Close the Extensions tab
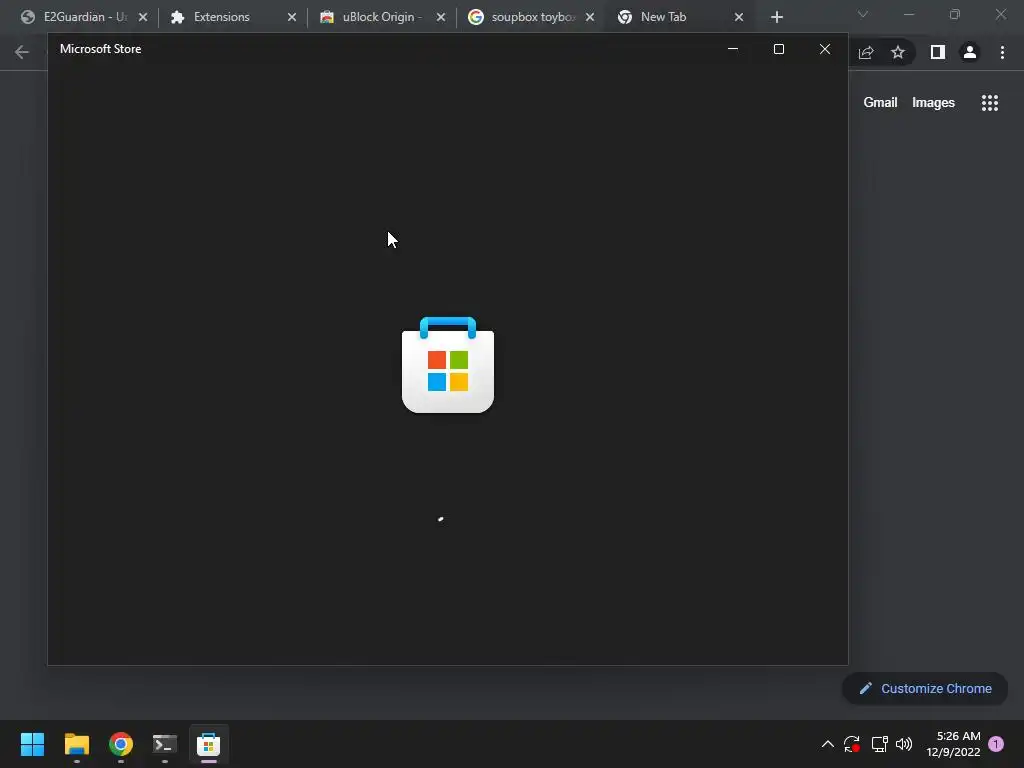Viewport: 1024px width, 768px height. pos(292,17)
